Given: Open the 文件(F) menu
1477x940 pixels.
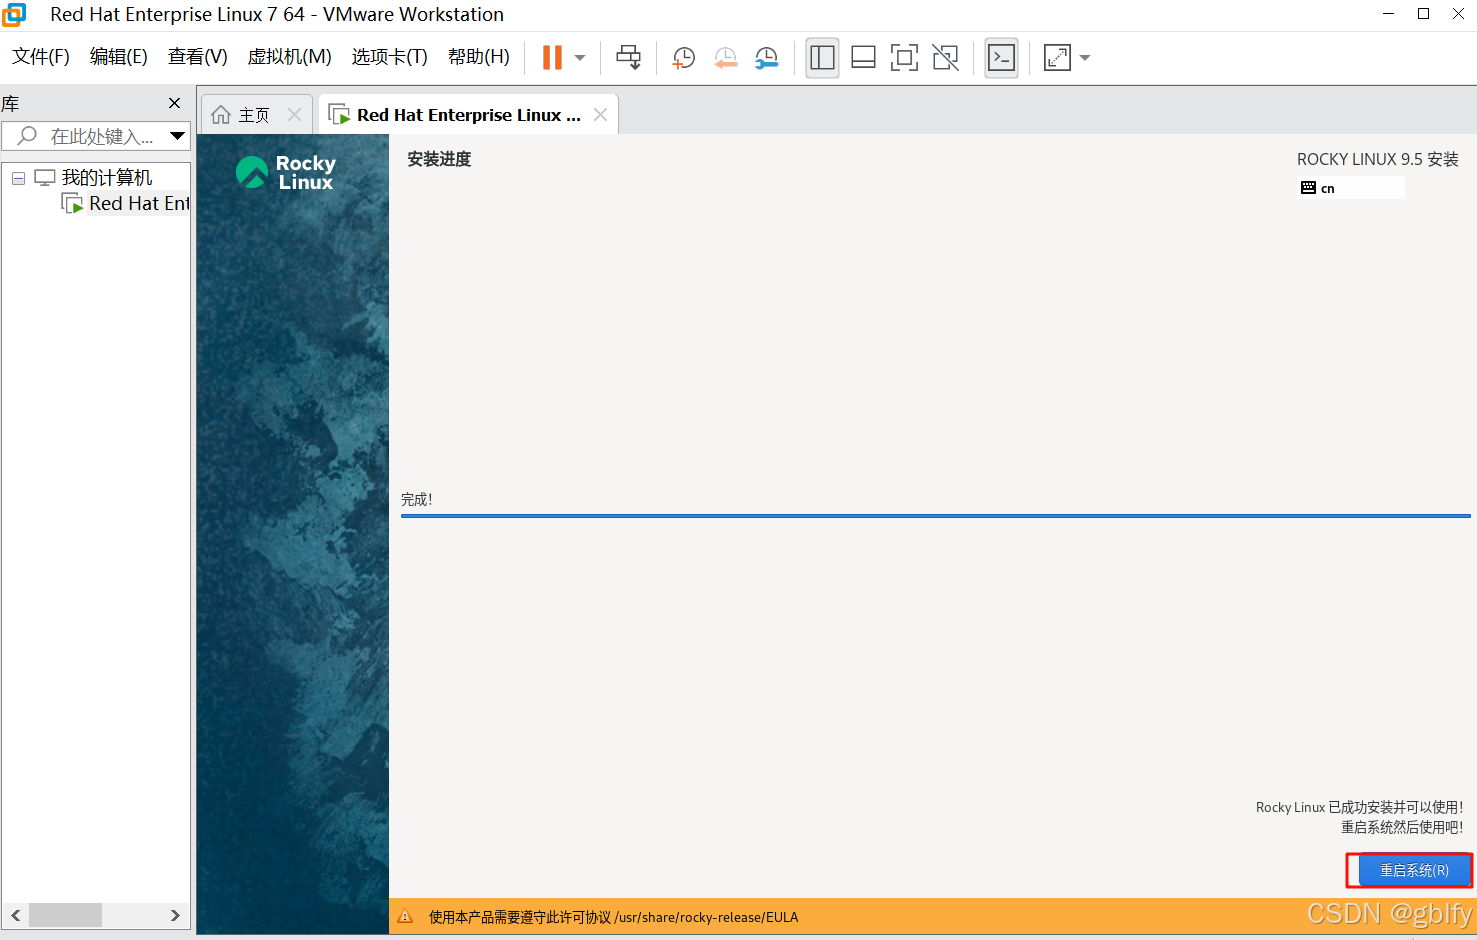Looking at the screenshot, I should point(41,56).
